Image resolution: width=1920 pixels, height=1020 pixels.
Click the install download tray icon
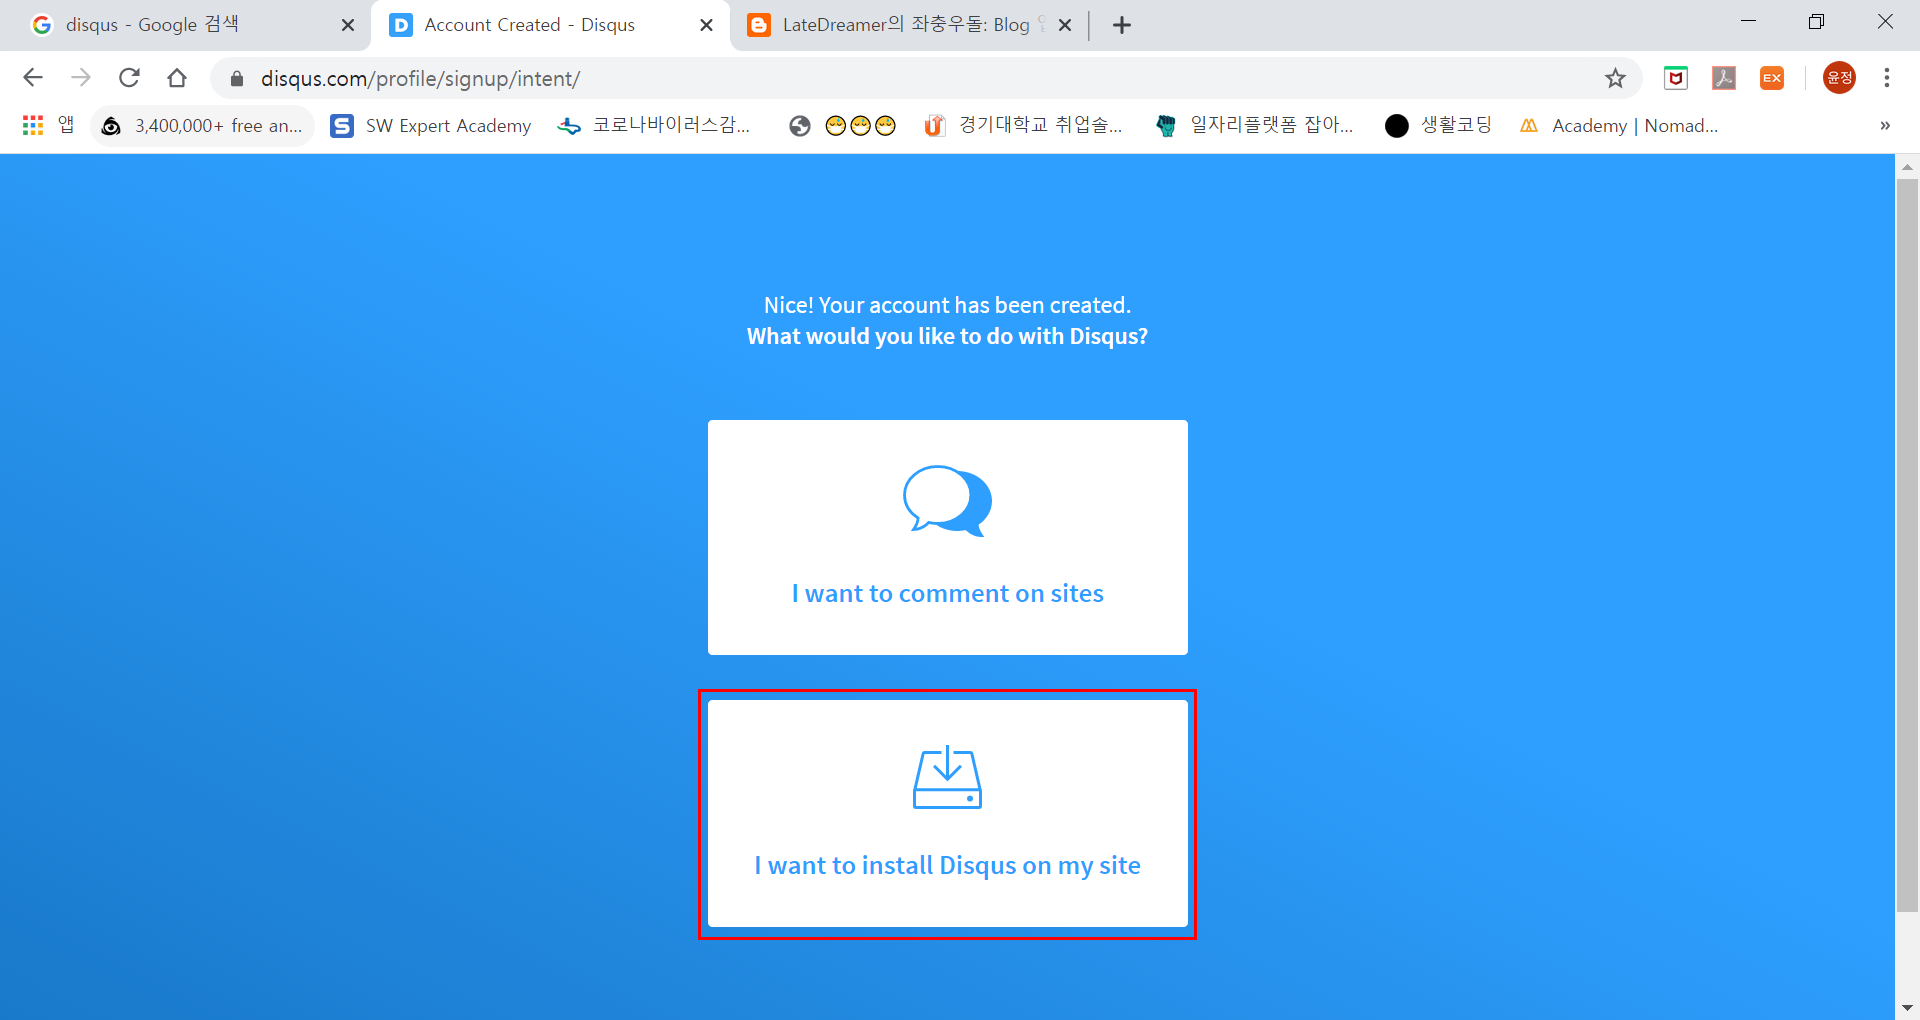(x=947, y=777)
